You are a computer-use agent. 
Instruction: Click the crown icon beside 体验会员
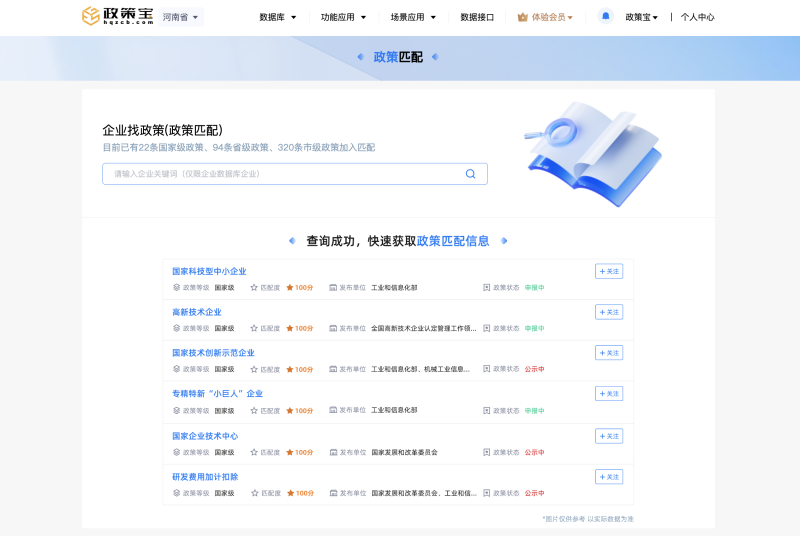click(x=522, y=17)
